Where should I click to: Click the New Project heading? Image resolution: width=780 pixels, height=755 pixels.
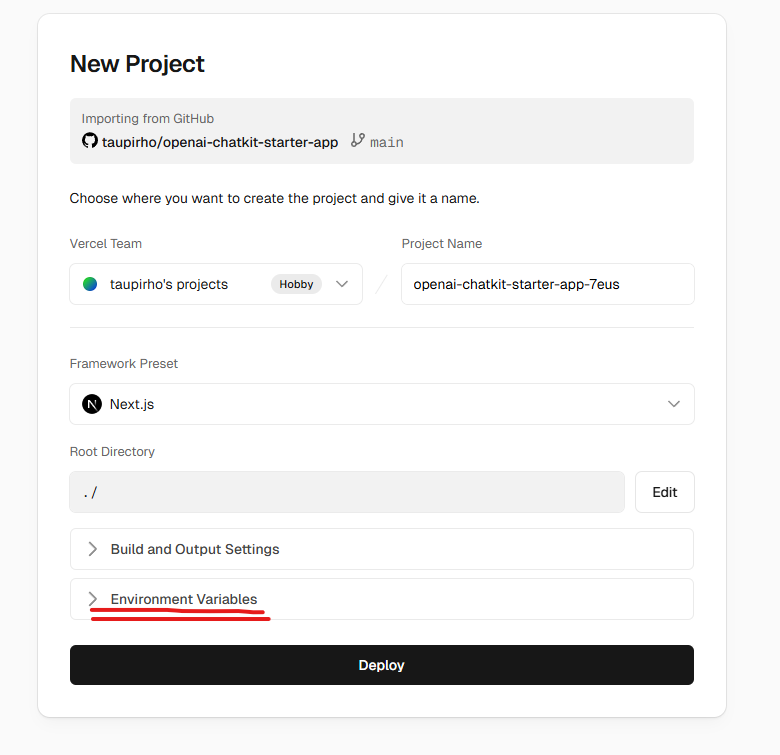click(x=137, y=64)
